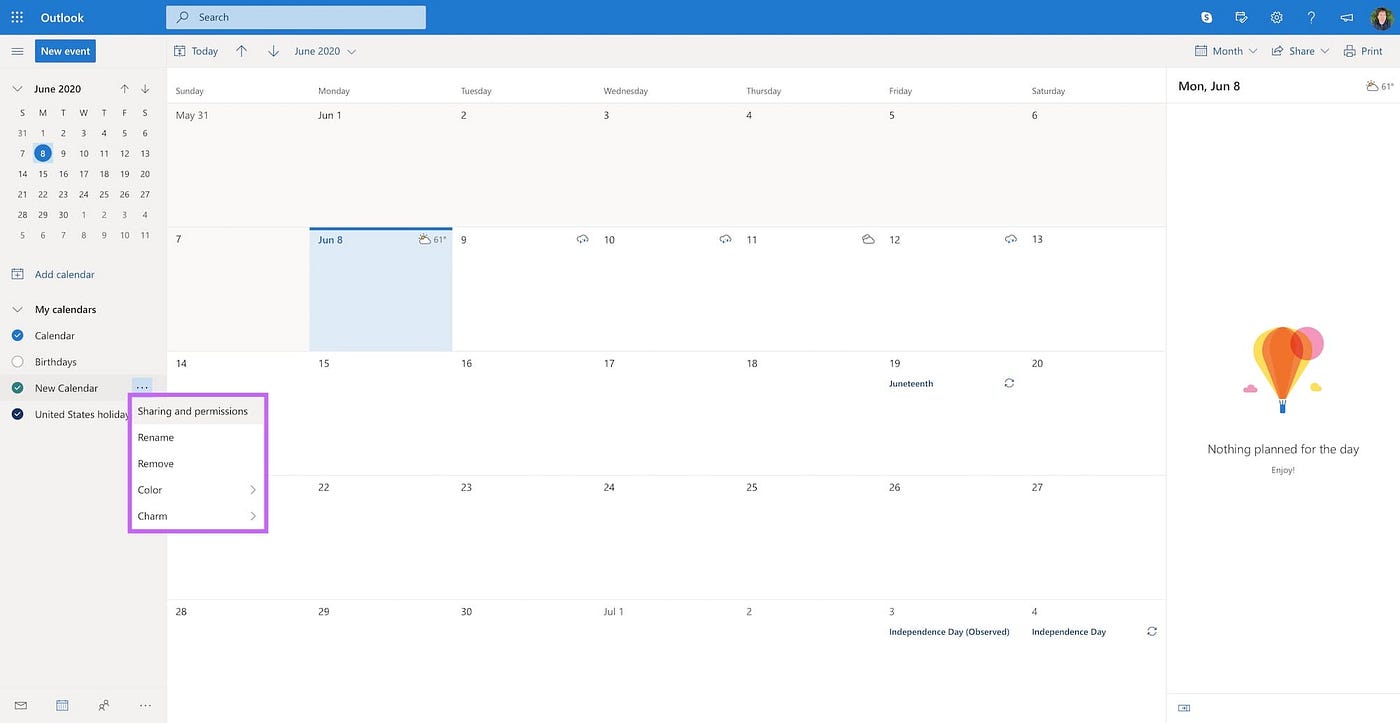This screenshot has width=1400, height=723.
Task: Collapse the My calendars group
Action: (x=17, y=310)
